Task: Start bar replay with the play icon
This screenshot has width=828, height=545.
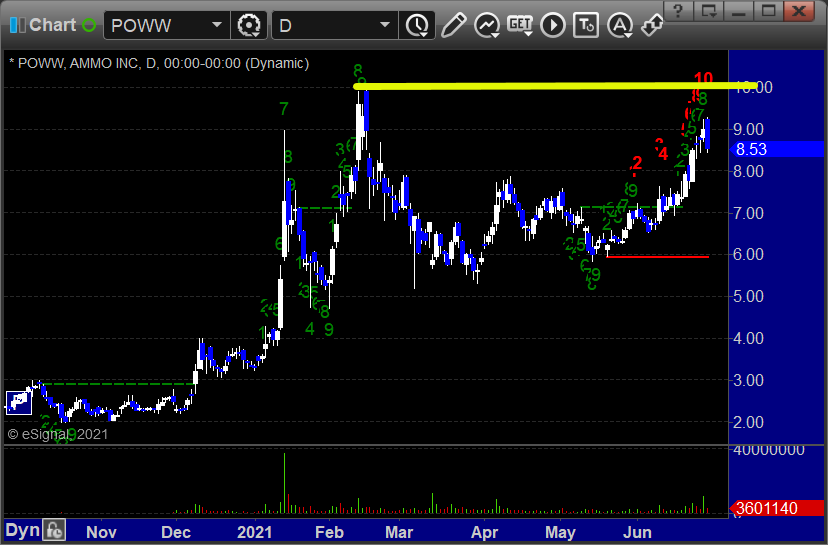Action: (x=553, y=25)
